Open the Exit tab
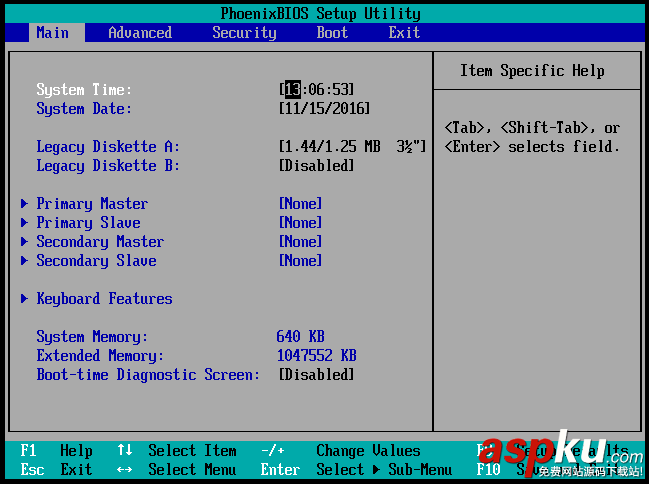649x484 pixels. click(404, 33)
